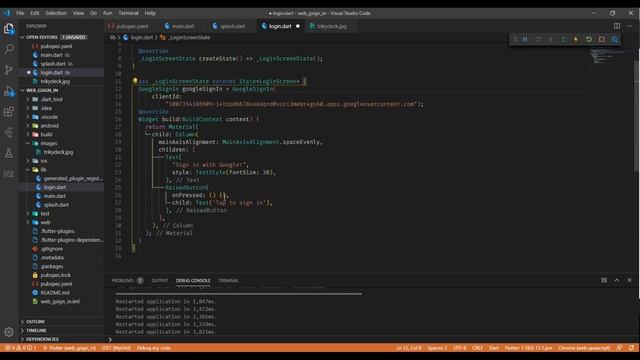Split the editor to the right
This screenshot has width=640, height=360.
tap(617, 26)
